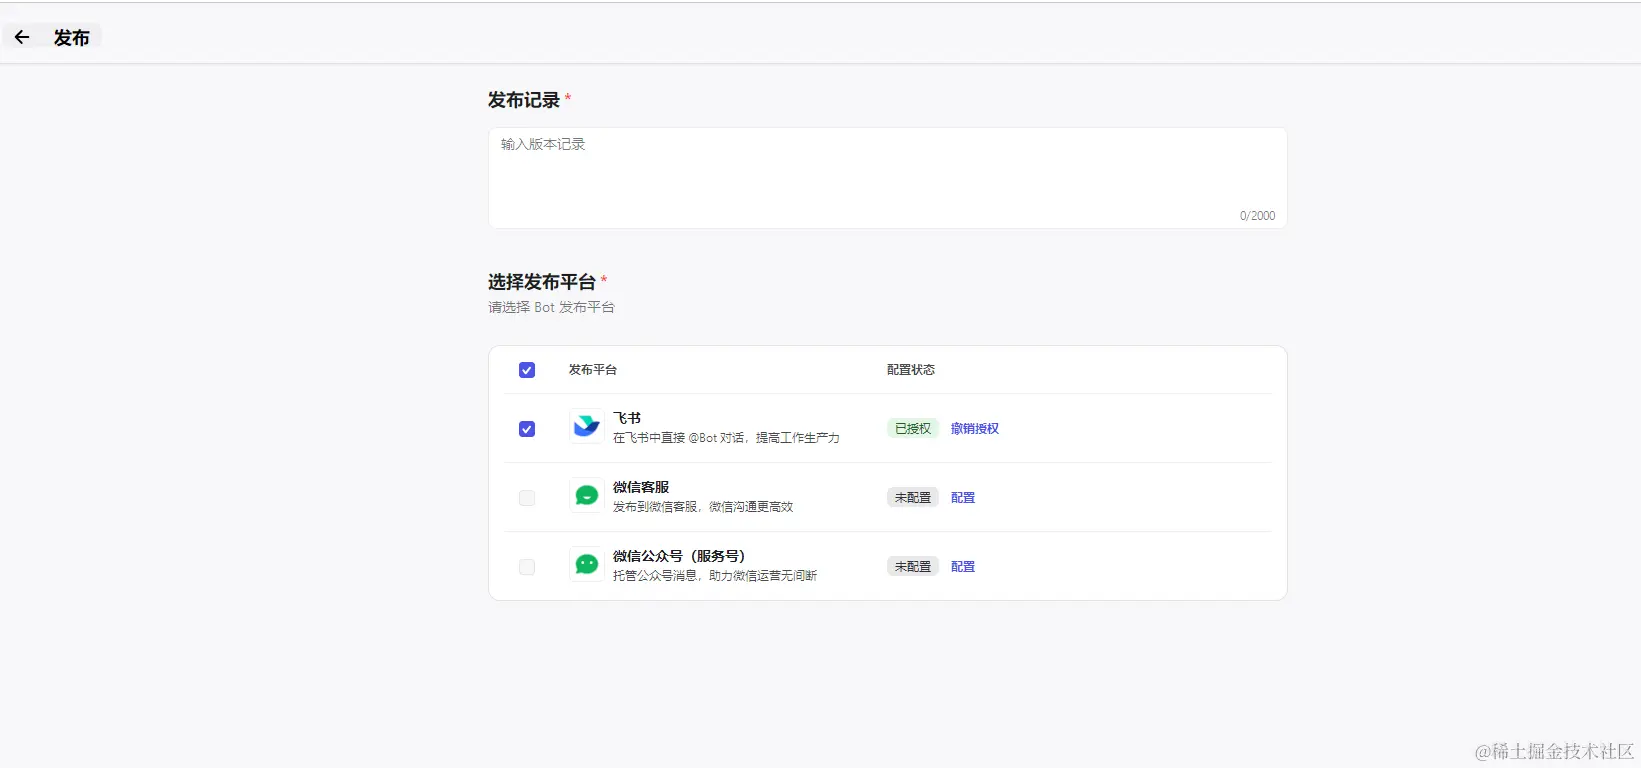Click the 选择发布平台 section heading
Screen dimensions: 1641x768
coord(542,282)
